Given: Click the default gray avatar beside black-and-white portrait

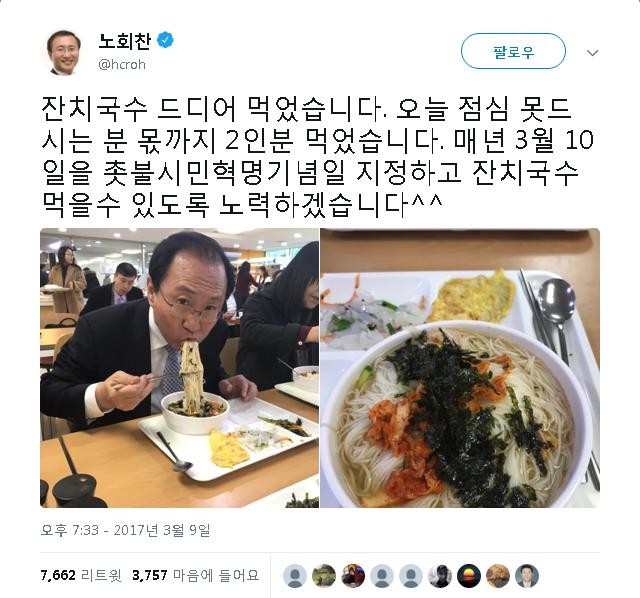Looking at the screenshot, I should (x=411, y=576).
